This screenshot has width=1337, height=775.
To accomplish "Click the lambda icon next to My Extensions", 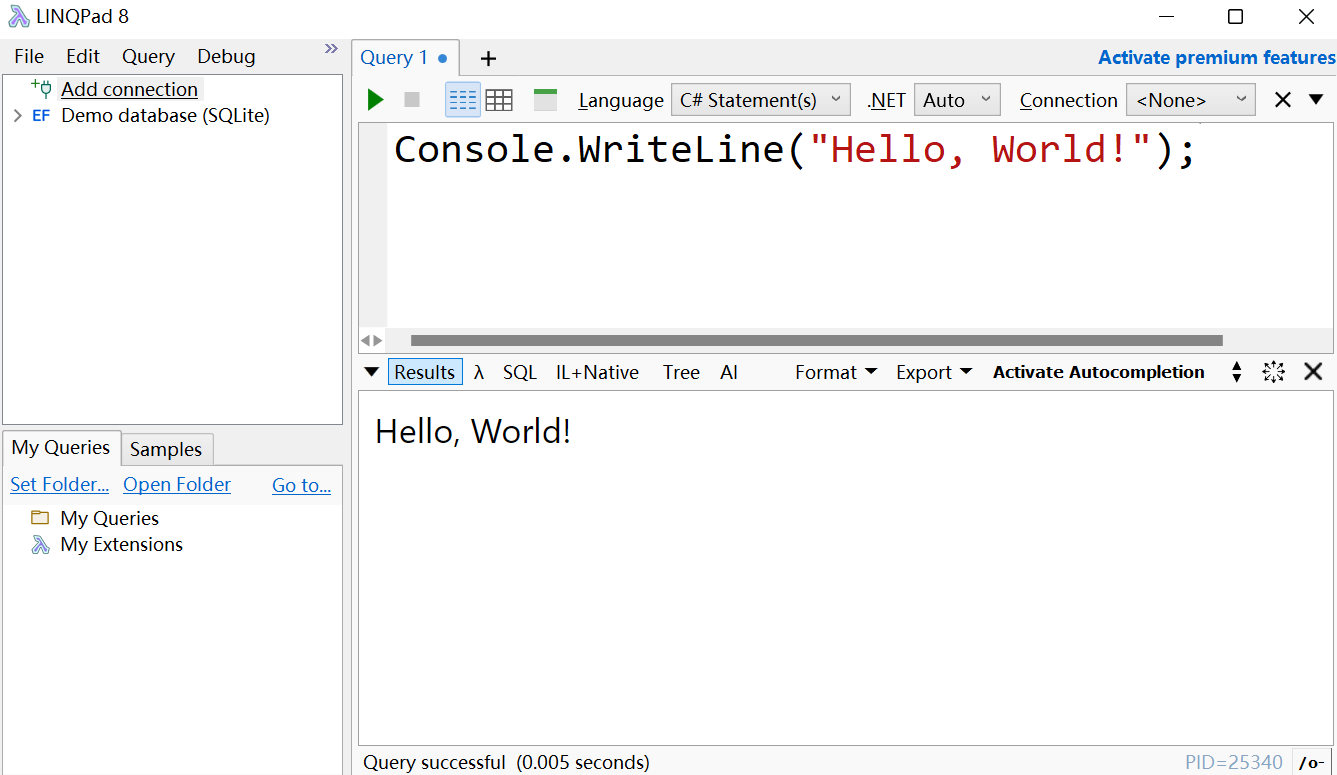I will (40, 545).
